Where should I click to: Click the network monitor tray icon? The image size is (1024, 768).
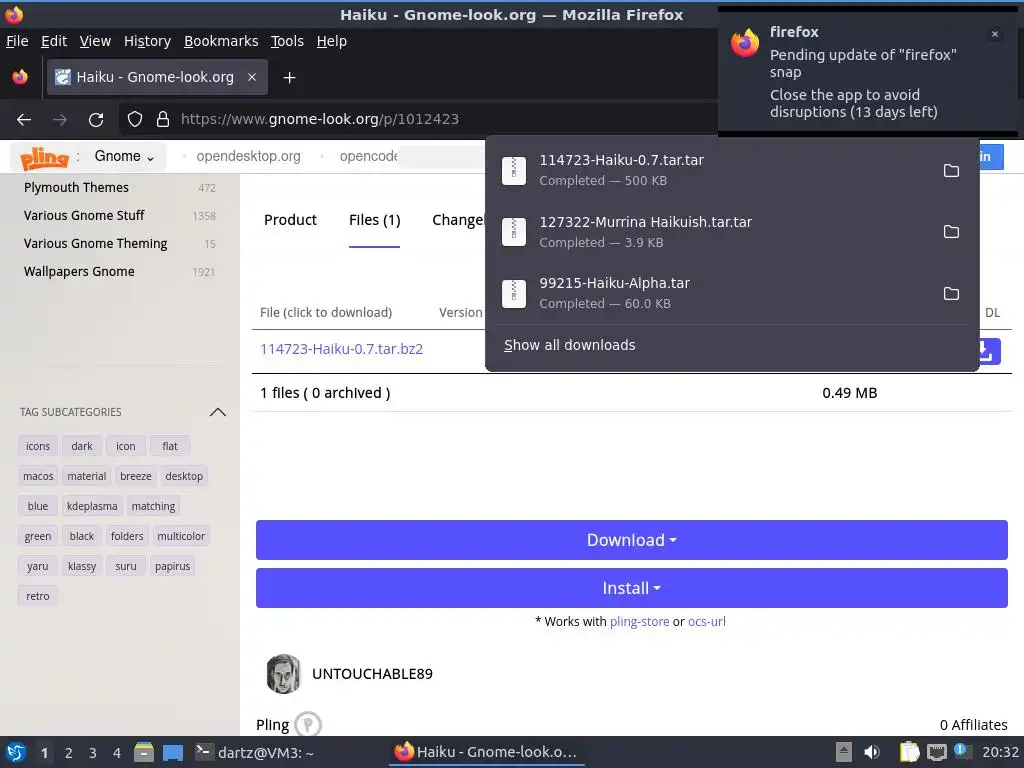click(x=936, y=752)
